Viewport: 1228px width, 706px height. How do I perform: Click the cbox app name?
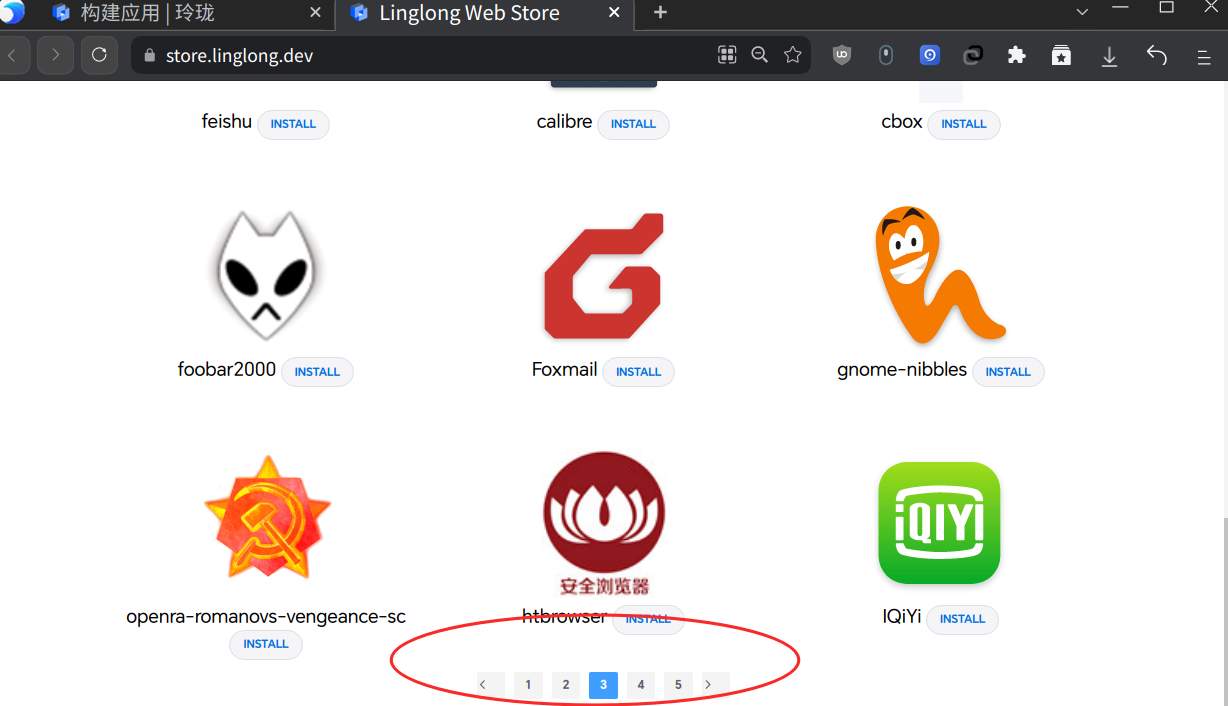coord(902,122)
